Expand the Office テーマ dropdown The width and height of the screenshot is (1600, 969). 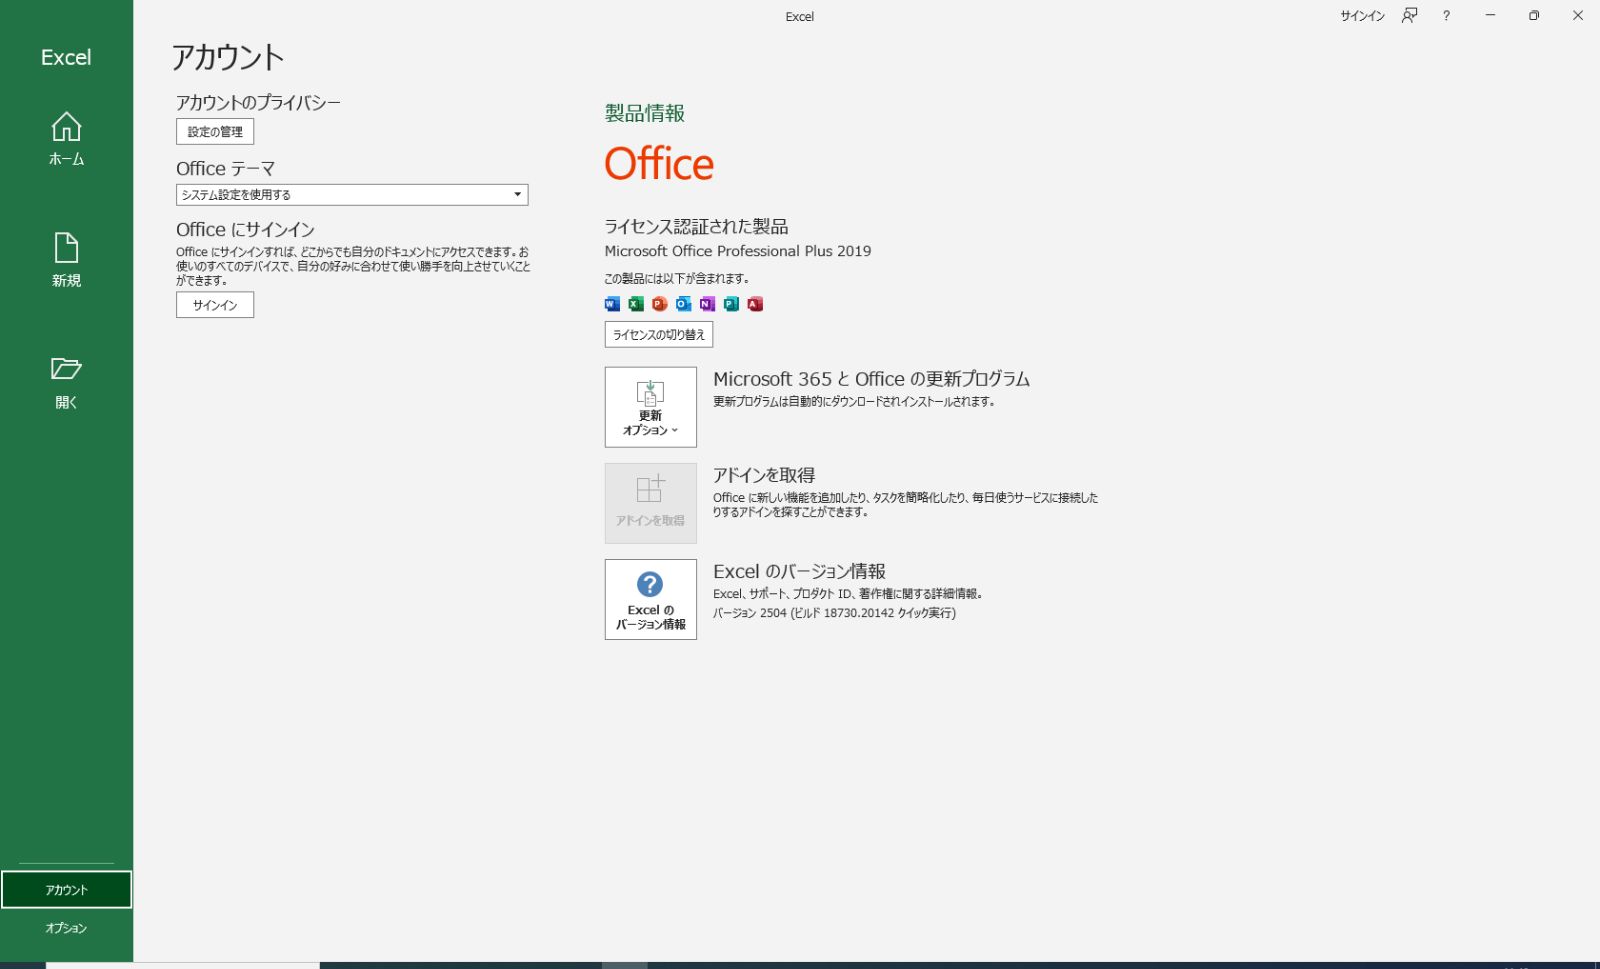(352, 195)
